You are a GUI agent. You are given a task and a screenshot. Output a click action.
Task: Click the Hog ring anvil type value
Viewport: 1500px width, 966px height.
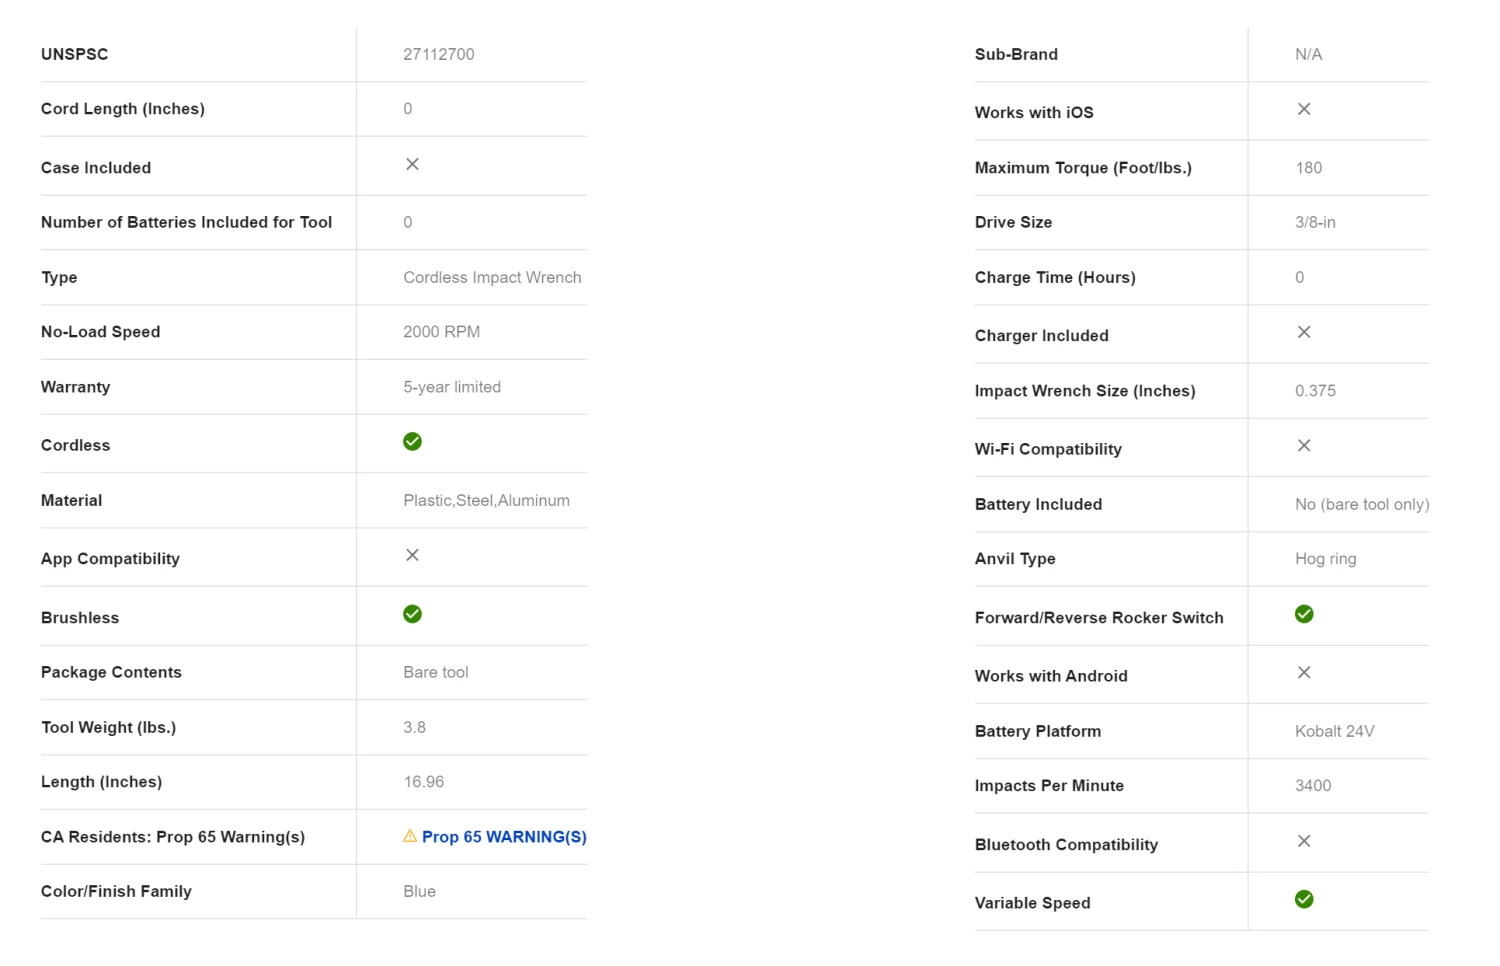[x=1326, y=559]
